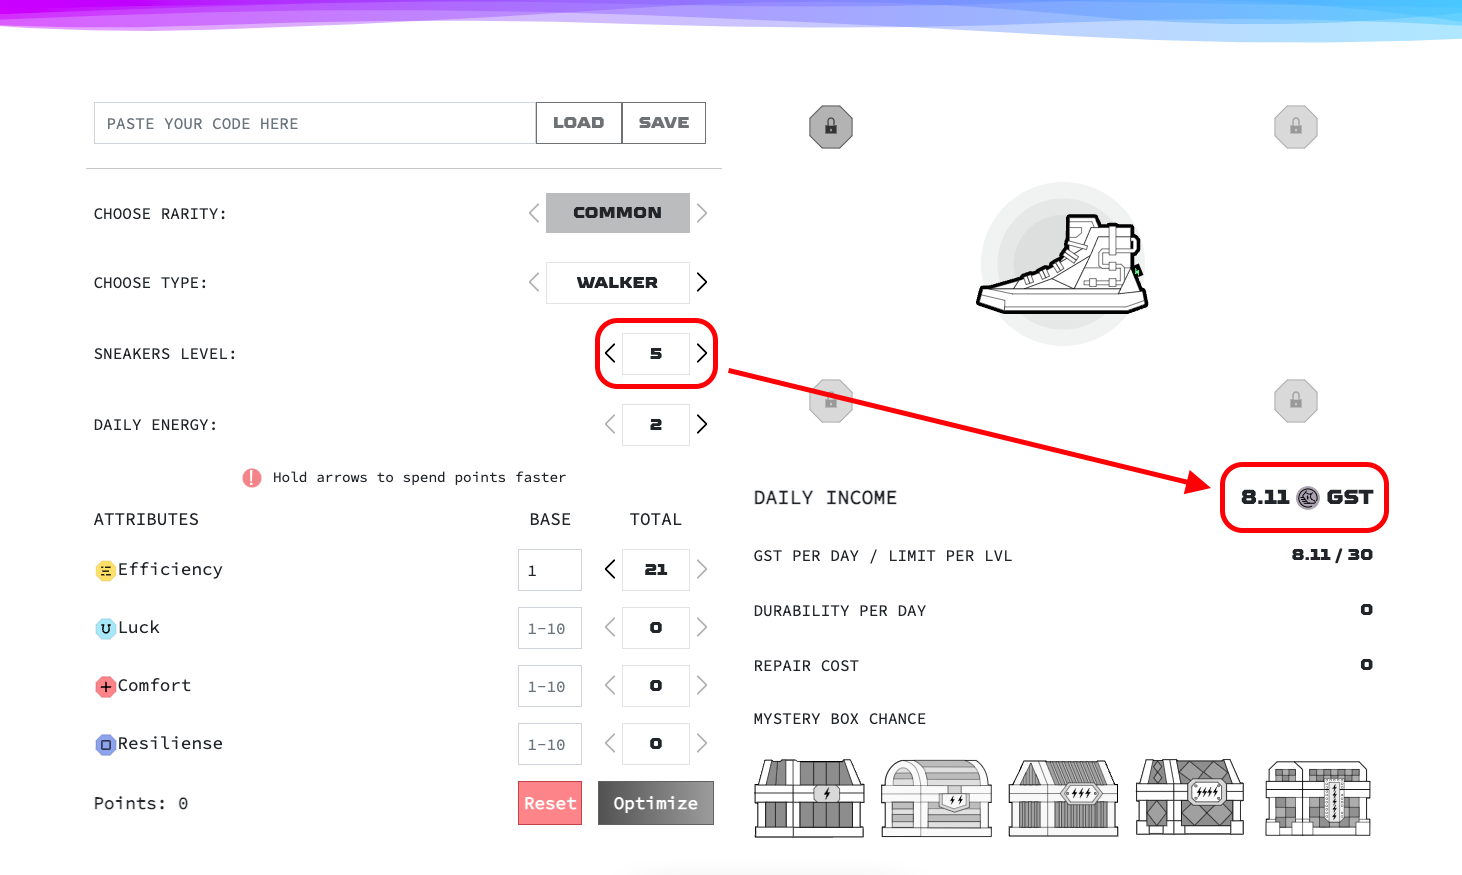
Task: Focus the paste your code input
Action: click(315, 123)
